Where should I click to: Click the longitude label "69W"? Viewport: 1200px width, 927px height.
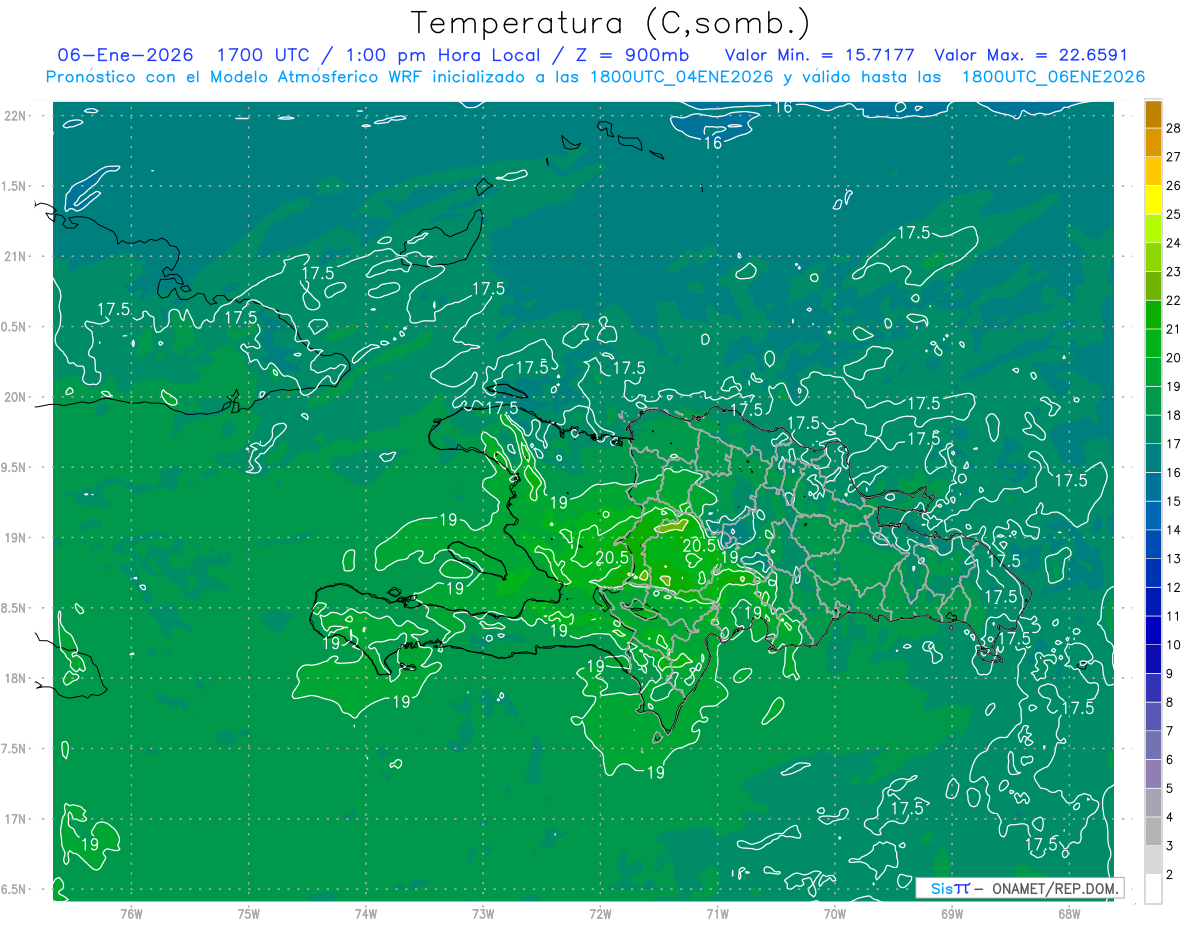(x=952, y=913)
